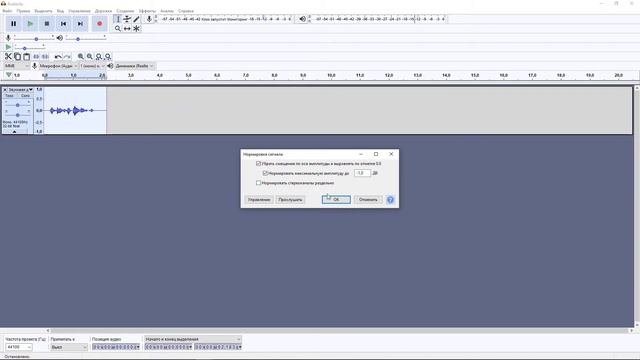640x360 pixels.
Task: Open the selection start and end mode dropdown
Action: (x=193, y=339)
